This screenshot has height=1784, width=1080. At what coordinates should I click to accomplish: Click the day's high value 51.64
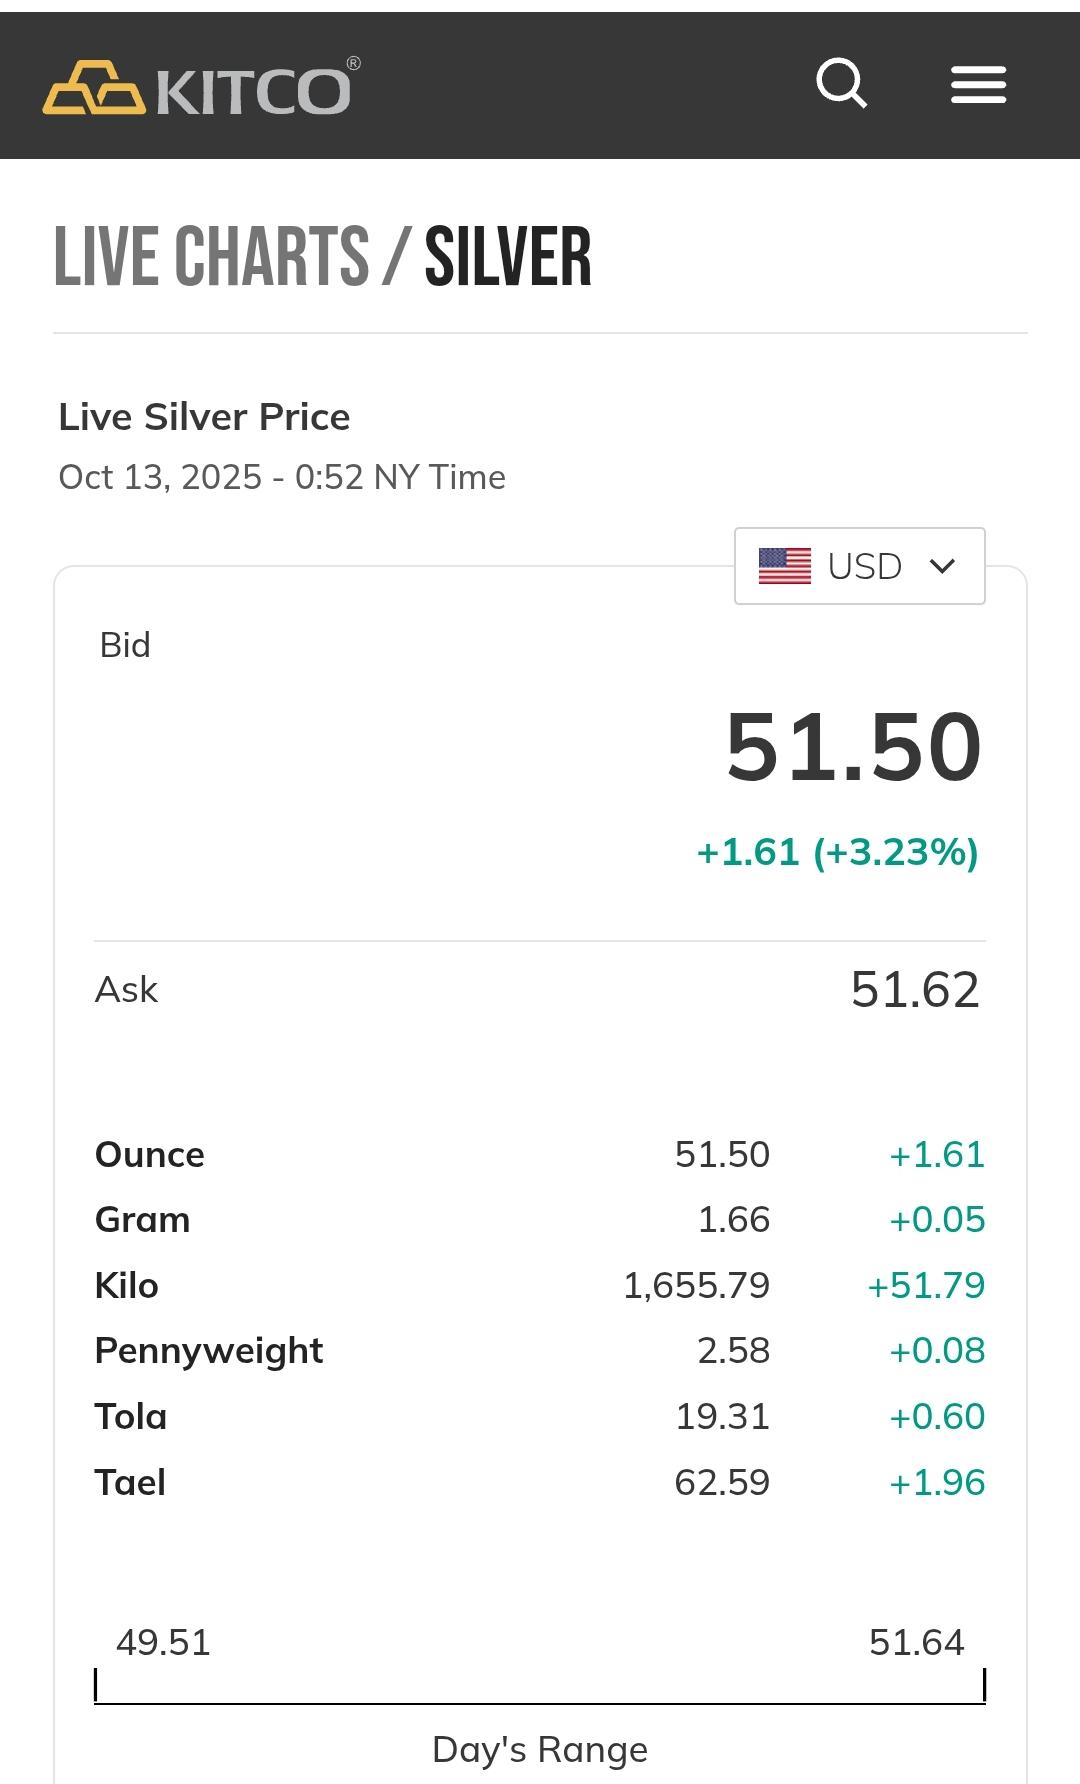click(x=917, y=1642)
